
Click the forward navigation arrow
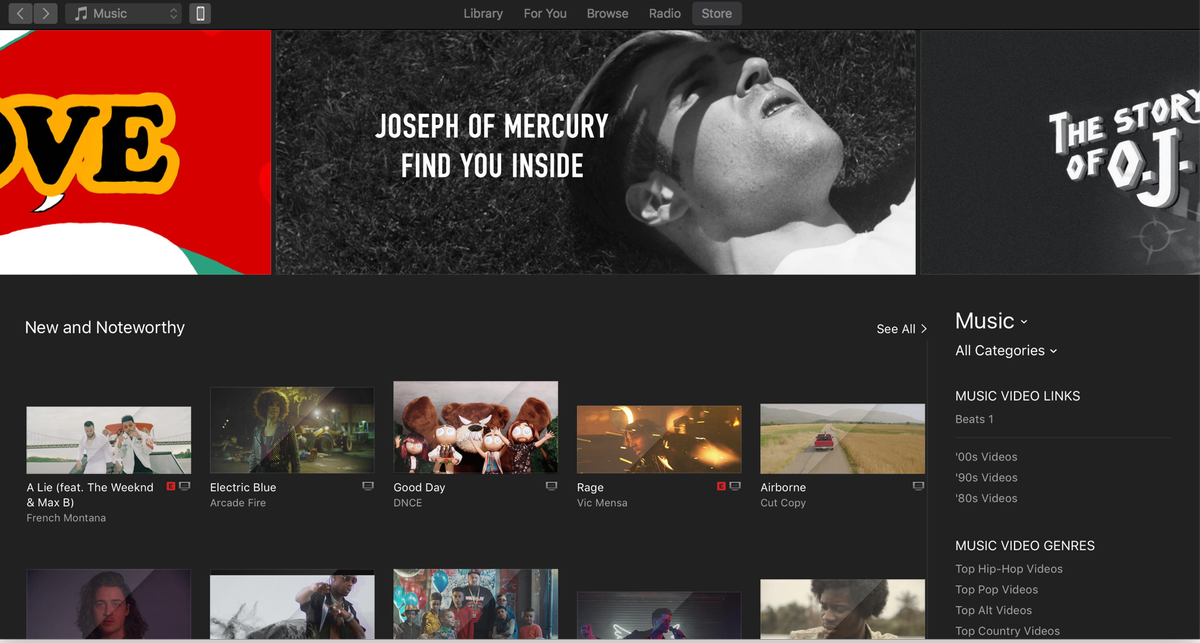42,13
